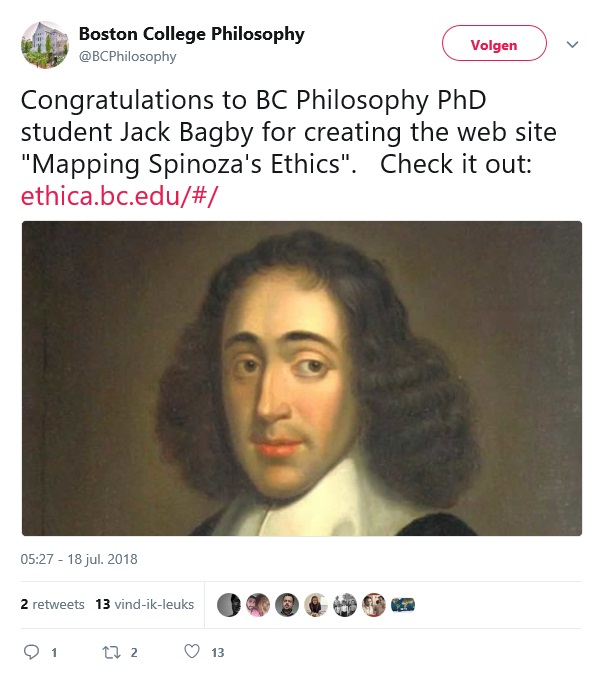609x675 pixels.
Task: View the 2 retweets list
Action: pyautogui.click(x=53, y=604)
